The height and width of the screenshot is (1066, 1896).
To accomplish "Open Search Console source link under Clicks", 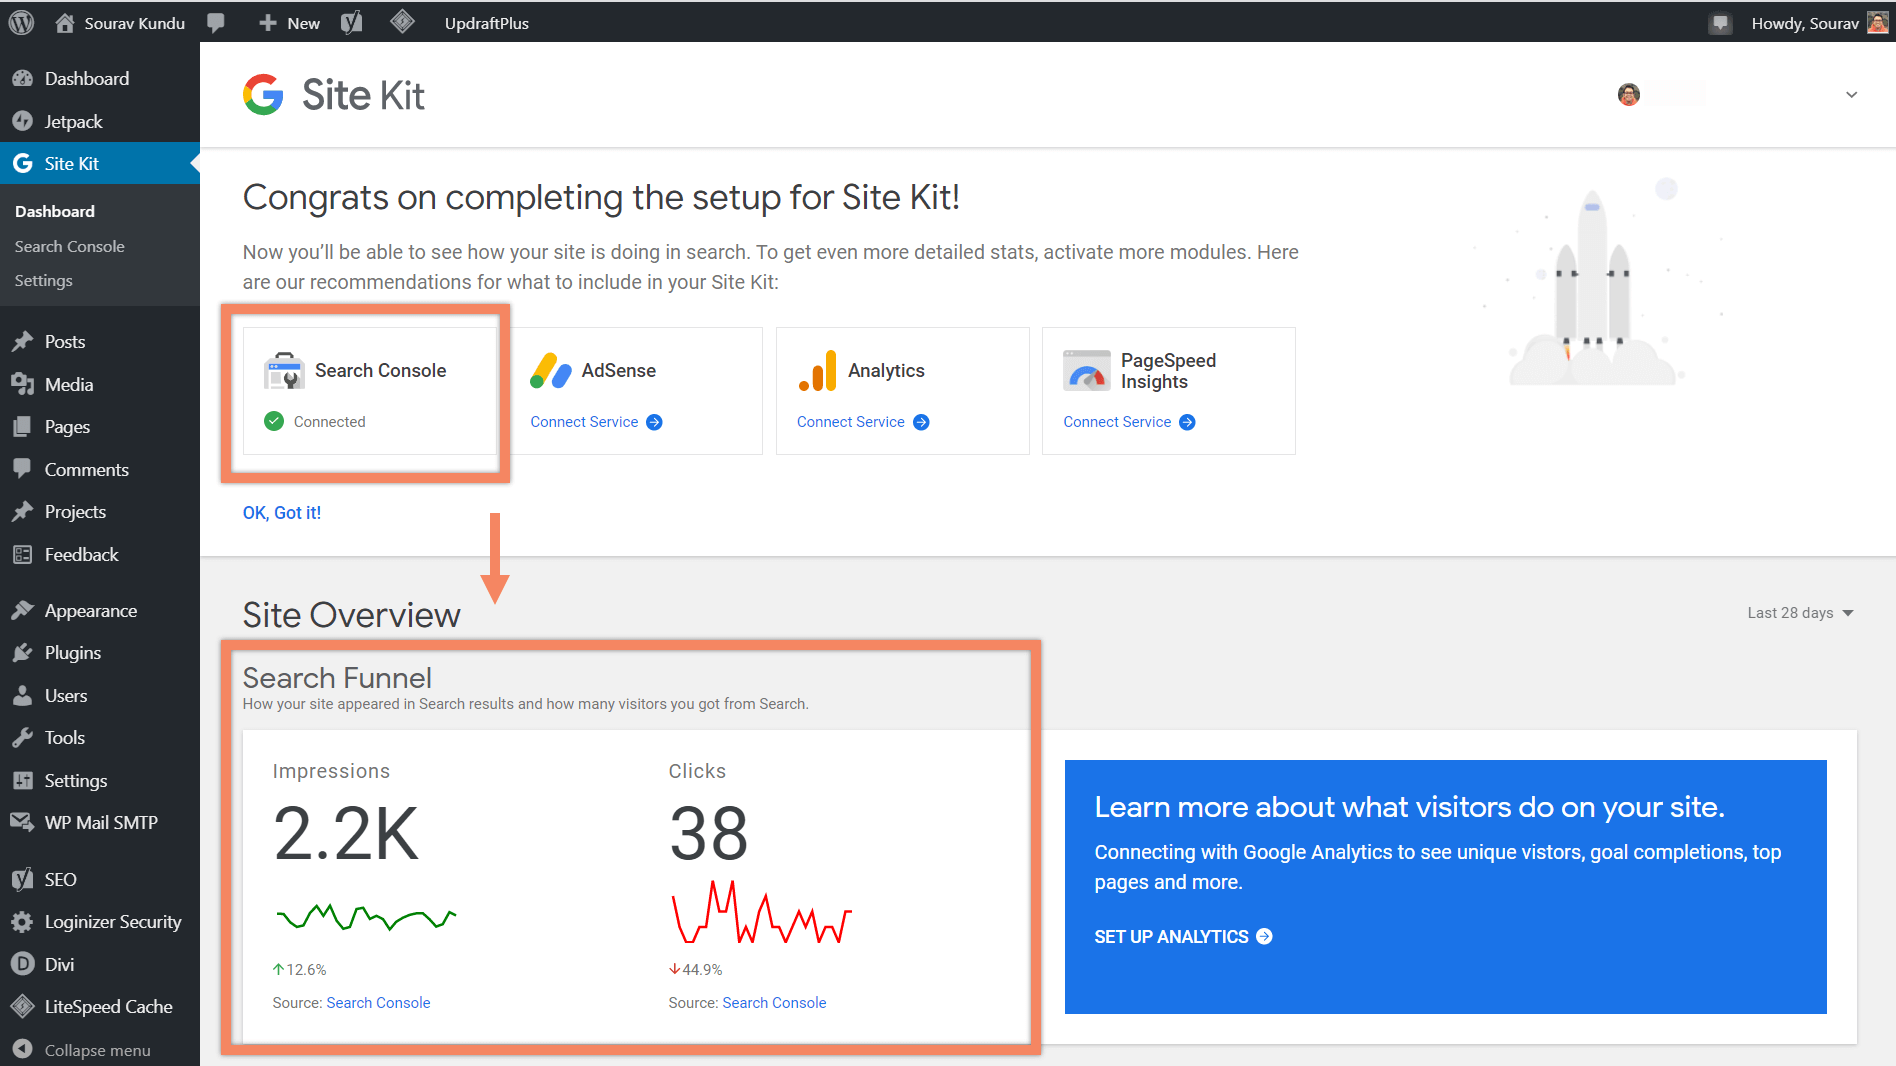I will click(774, 1003).
